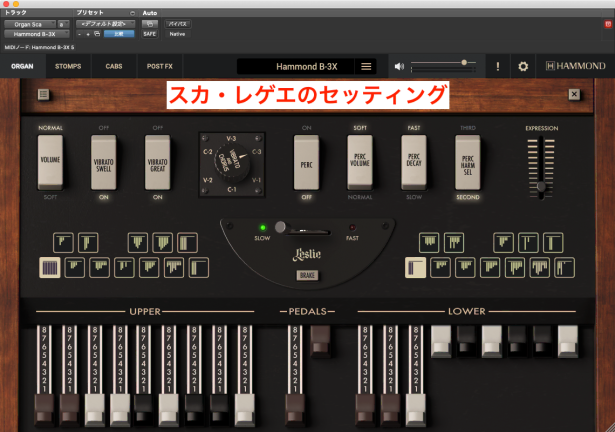
Task: Click the Leslie FAST red indicator light
Action: point(352,228)
